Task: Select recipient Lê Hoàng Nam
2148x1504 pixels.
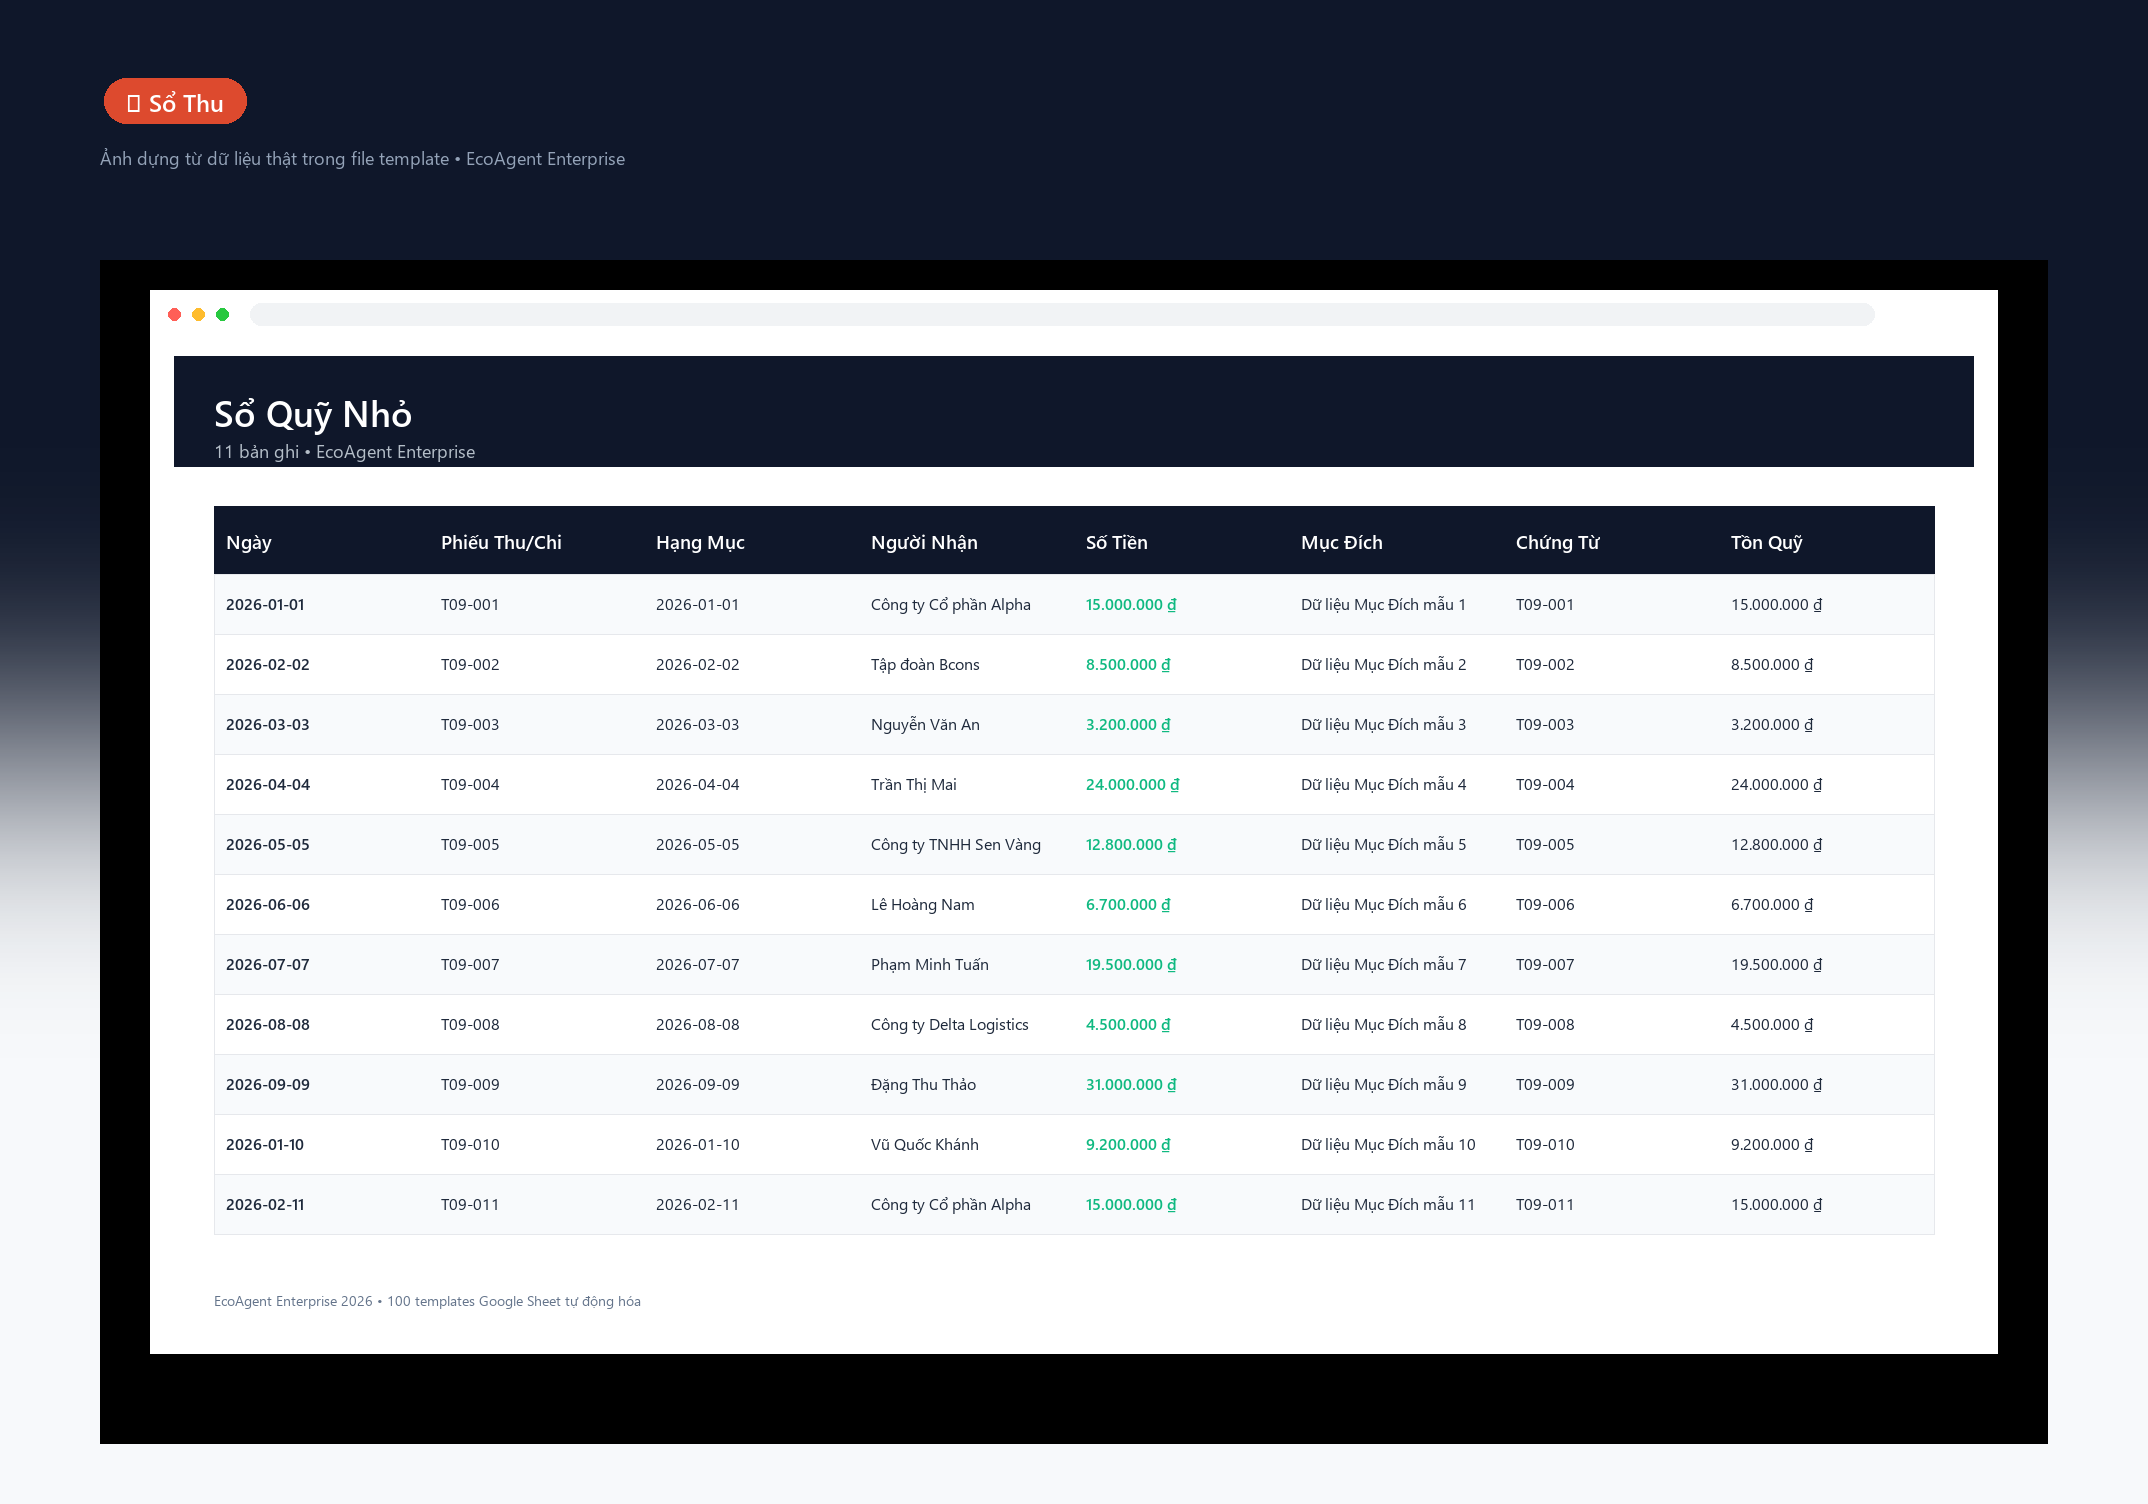Action: [x=923, y=904]
